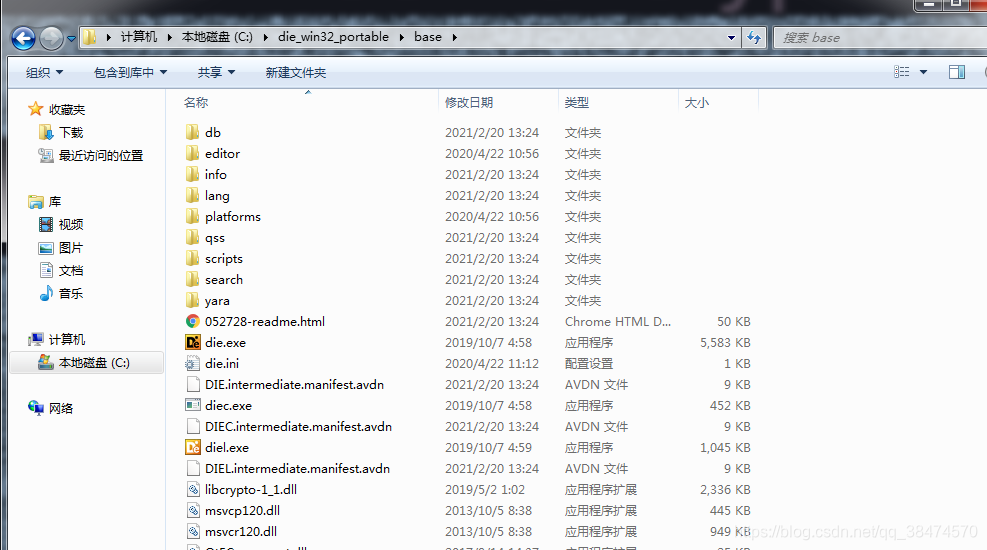Screen dimensions: 987x550
Task: Click the search base input field
Action: click(881, 38)
